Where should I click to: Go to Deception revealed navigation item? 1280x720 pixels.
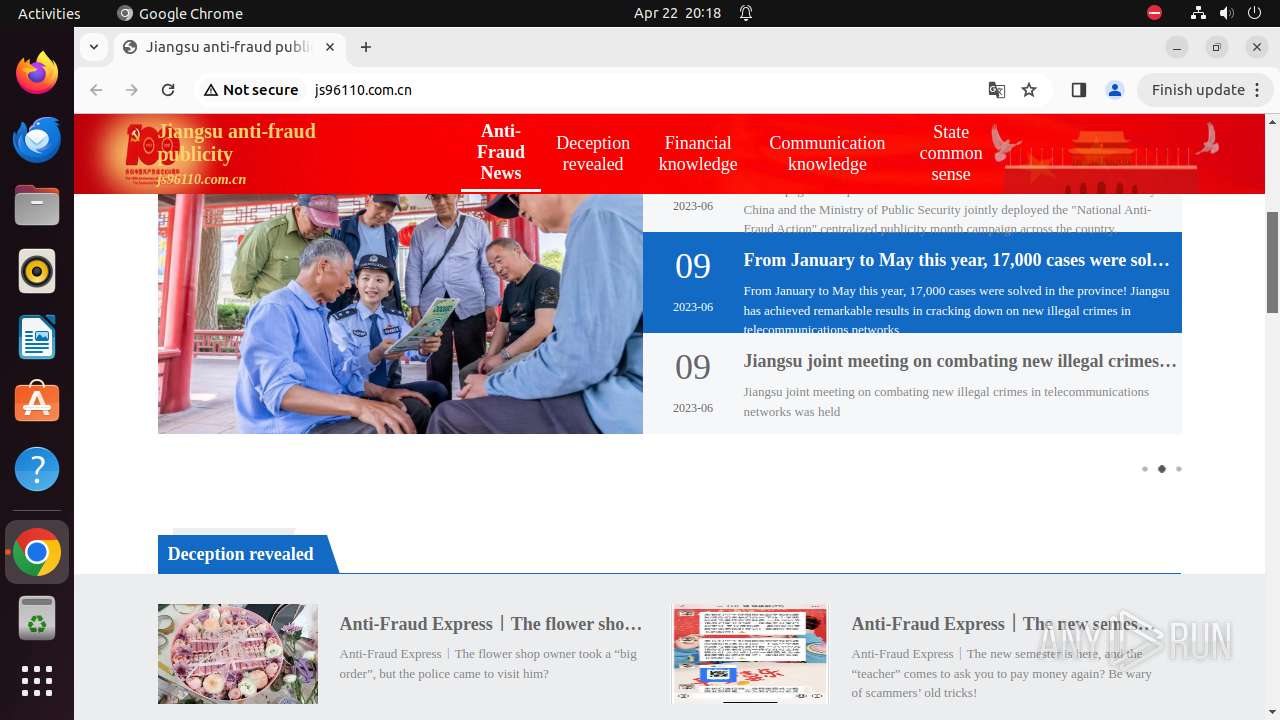click(x=593, y=153)
